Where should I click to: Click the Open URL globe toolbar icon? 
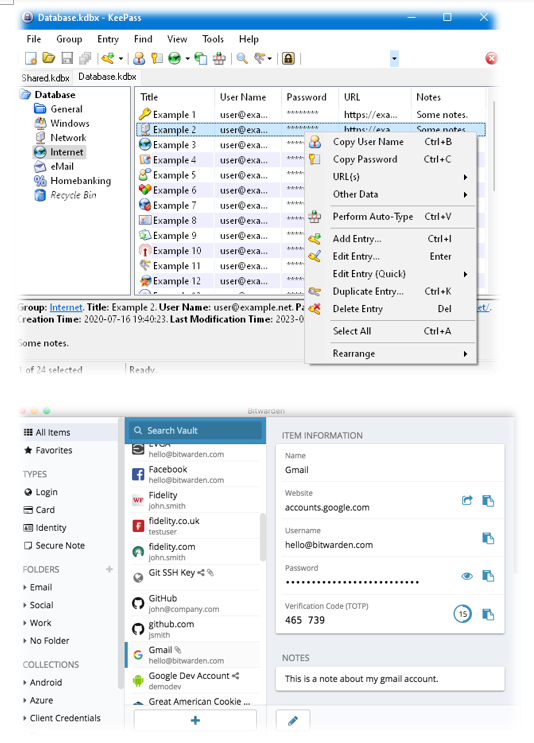[175, 58]
